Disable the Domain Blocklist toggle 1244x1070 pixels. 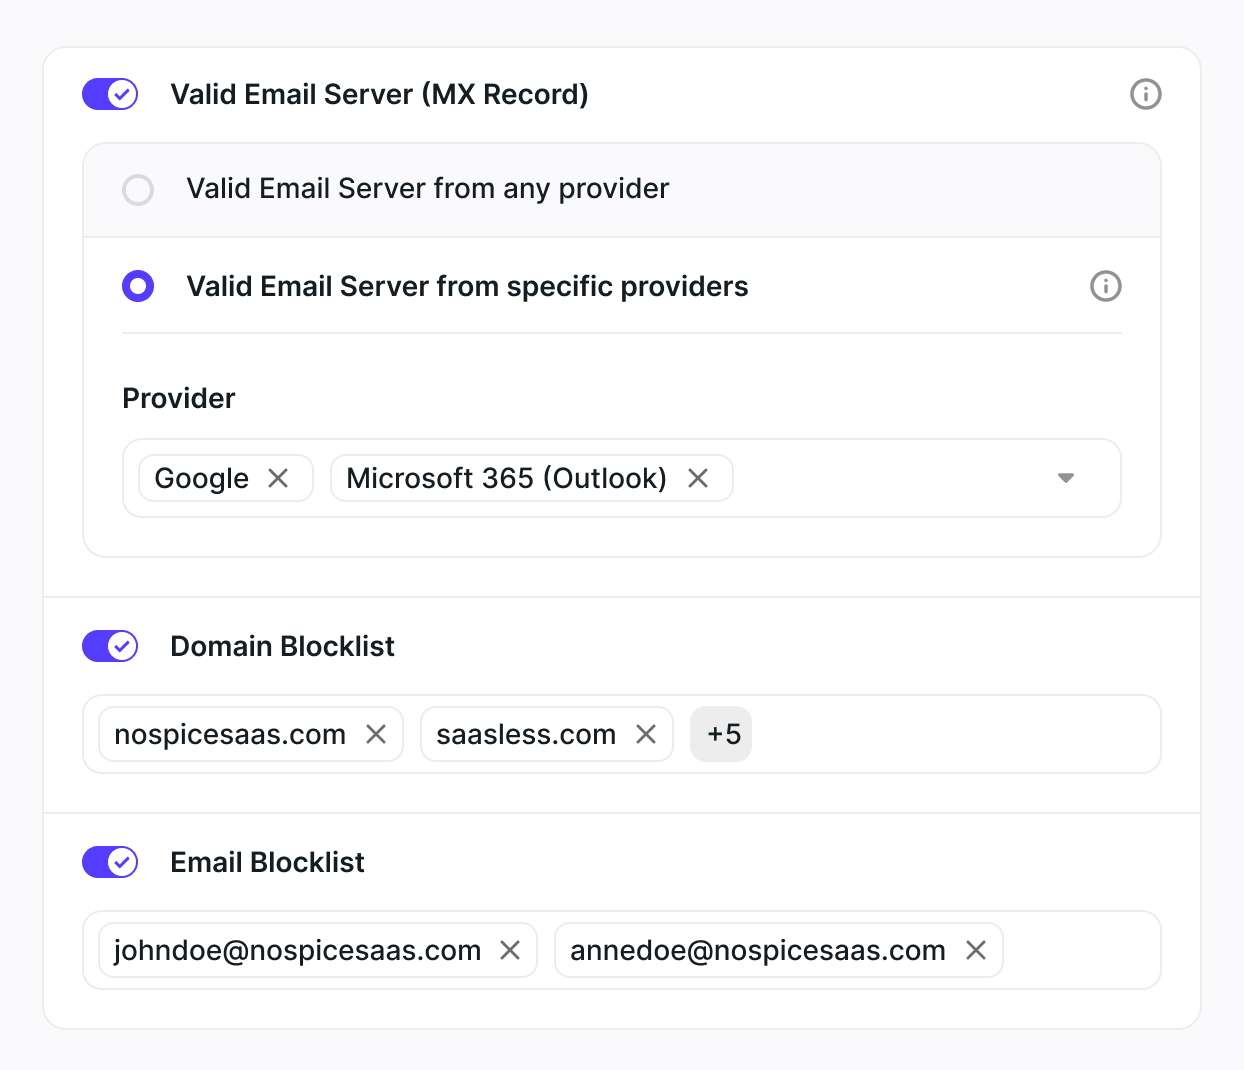(x=110, y=646)
